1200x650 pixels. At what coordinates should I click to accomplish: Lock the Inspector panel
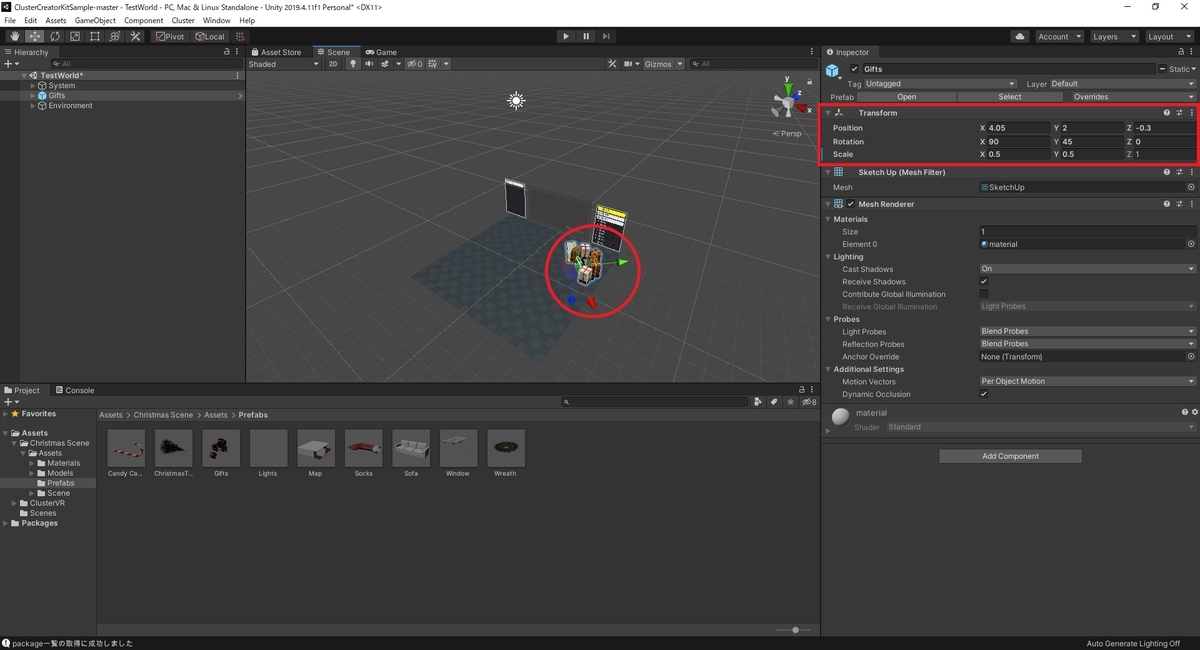tap(1180, 52)
